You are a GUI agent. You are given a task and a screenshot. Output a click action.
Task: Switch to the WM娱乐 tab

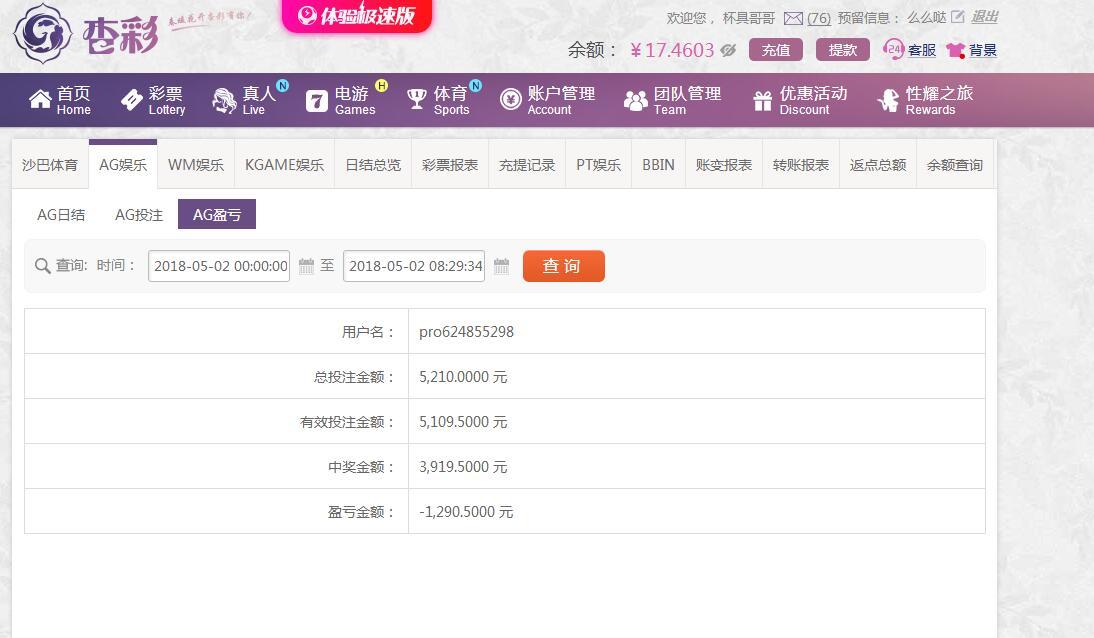pos(196,165)
